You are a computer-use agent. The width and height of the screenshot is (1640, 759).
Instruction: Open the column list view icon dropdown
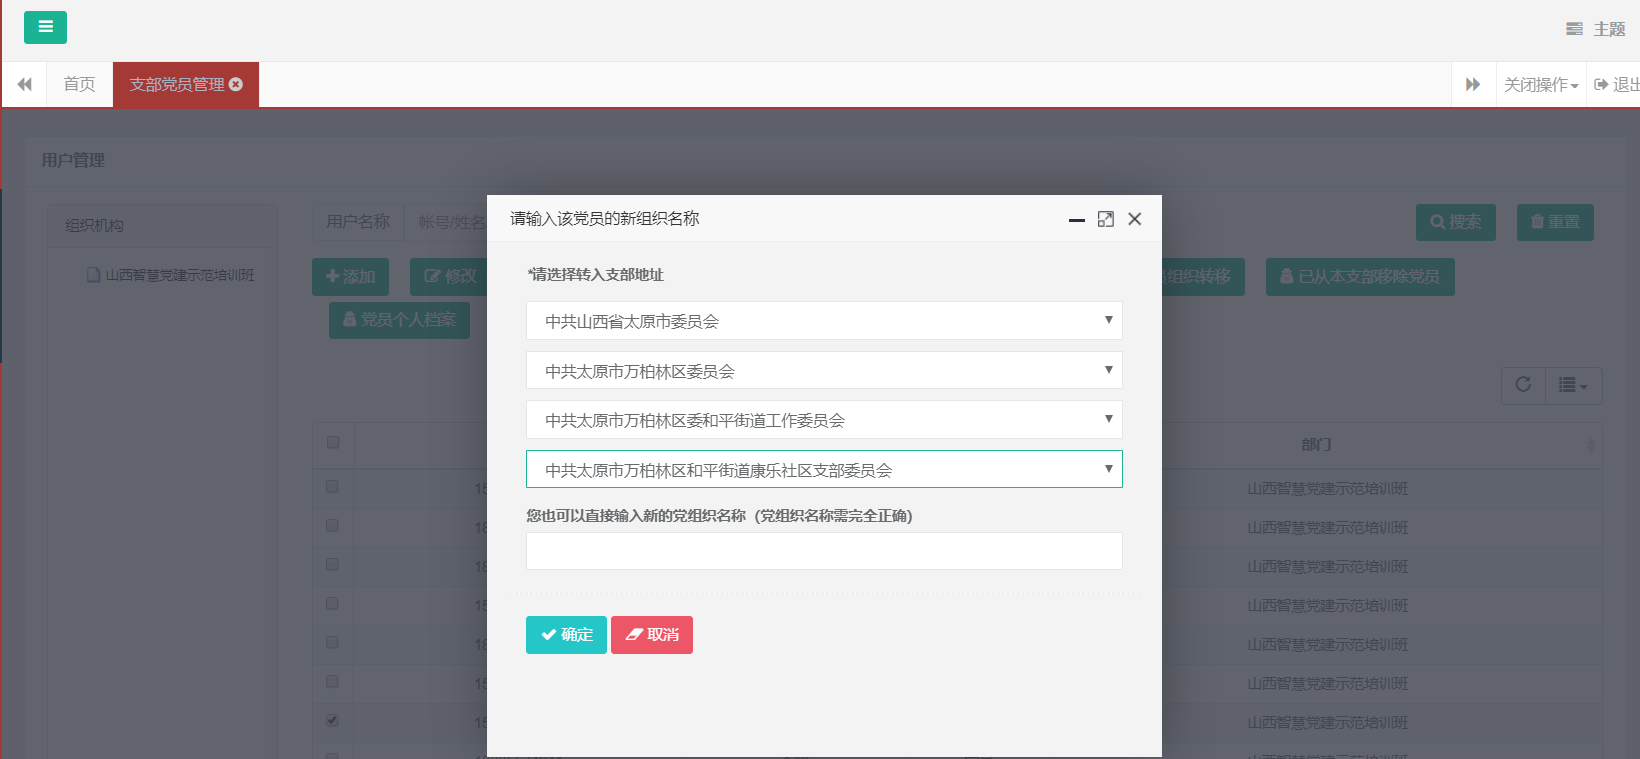click(1573, 385)
